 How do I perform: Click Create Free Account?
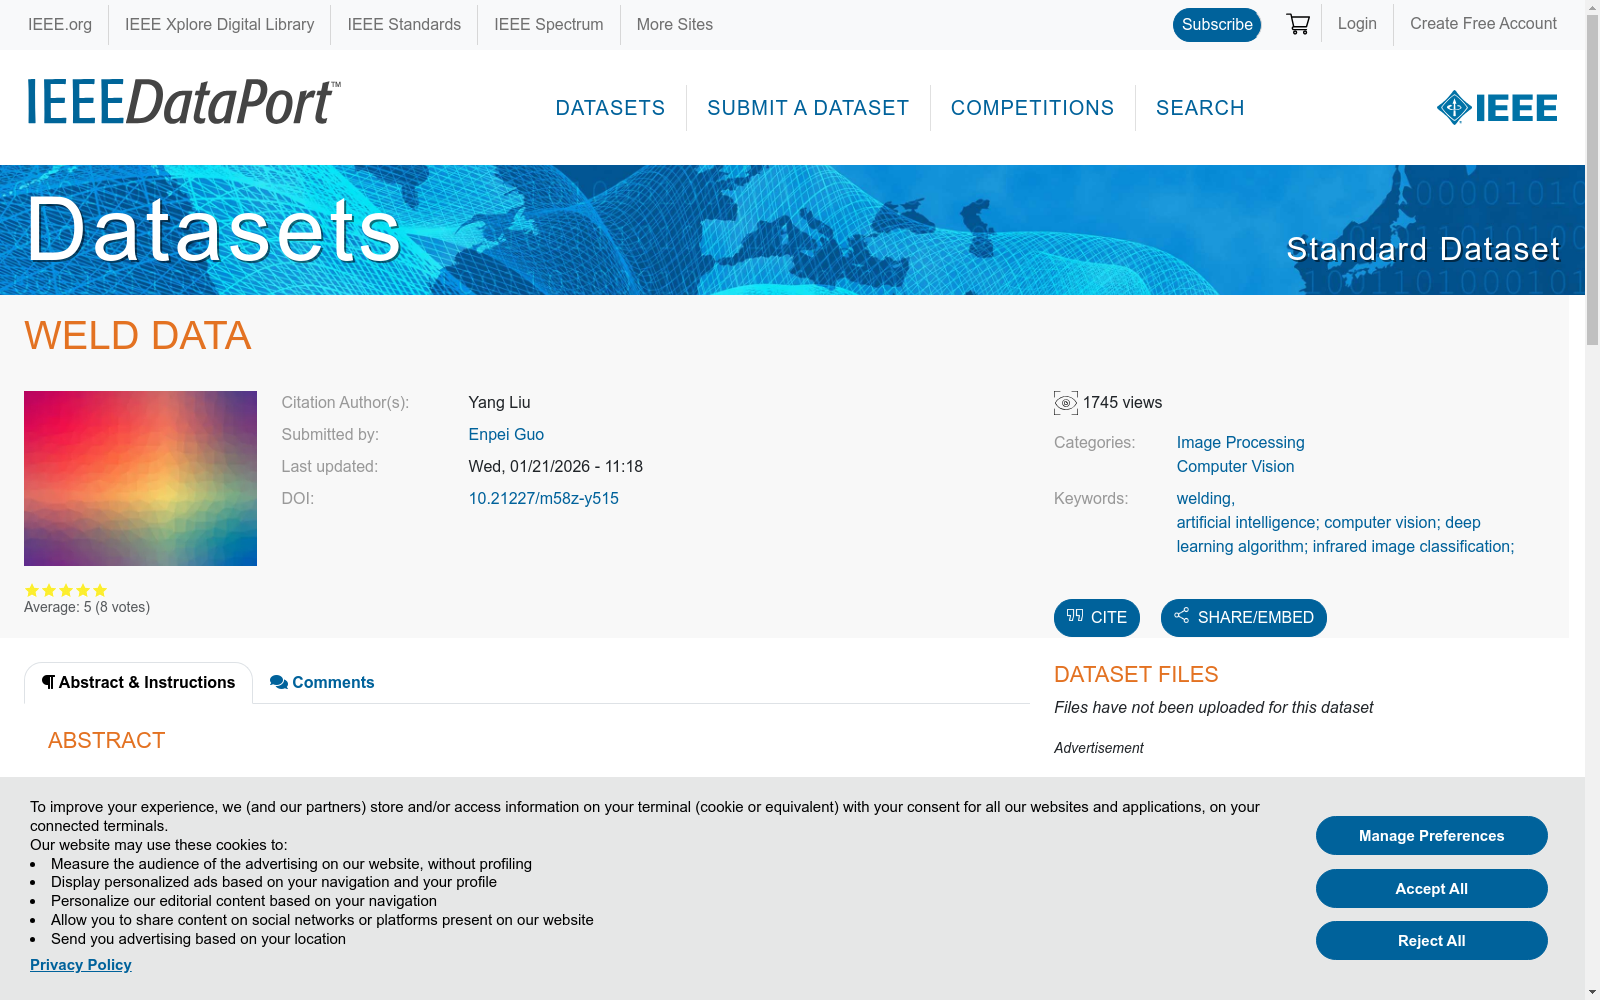pos(1483,24)
